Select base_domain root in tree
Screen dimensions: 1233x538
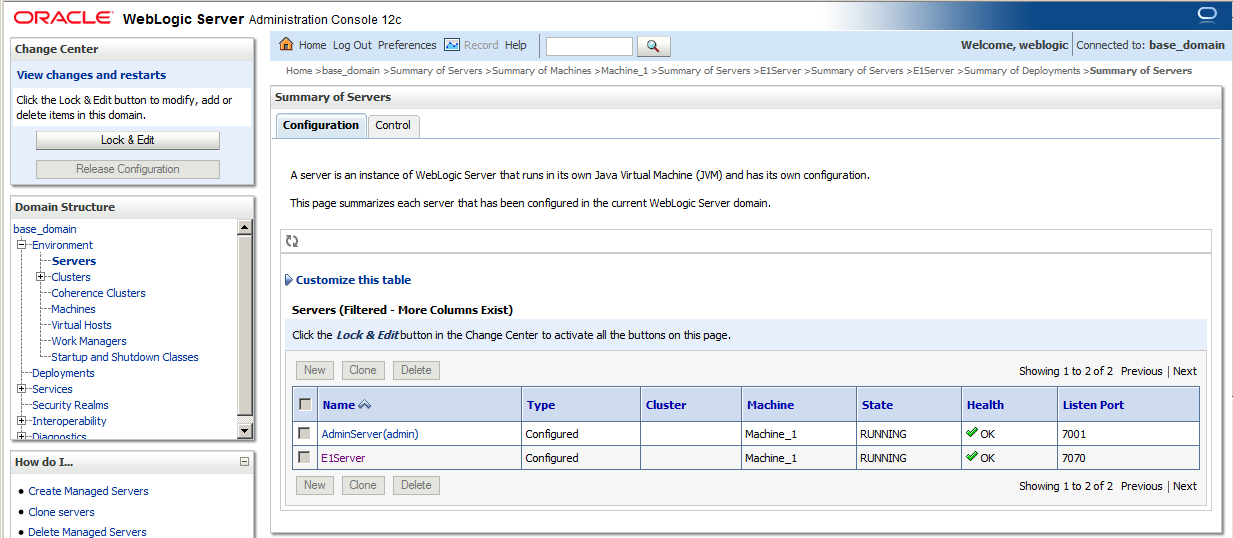point(45,229)
